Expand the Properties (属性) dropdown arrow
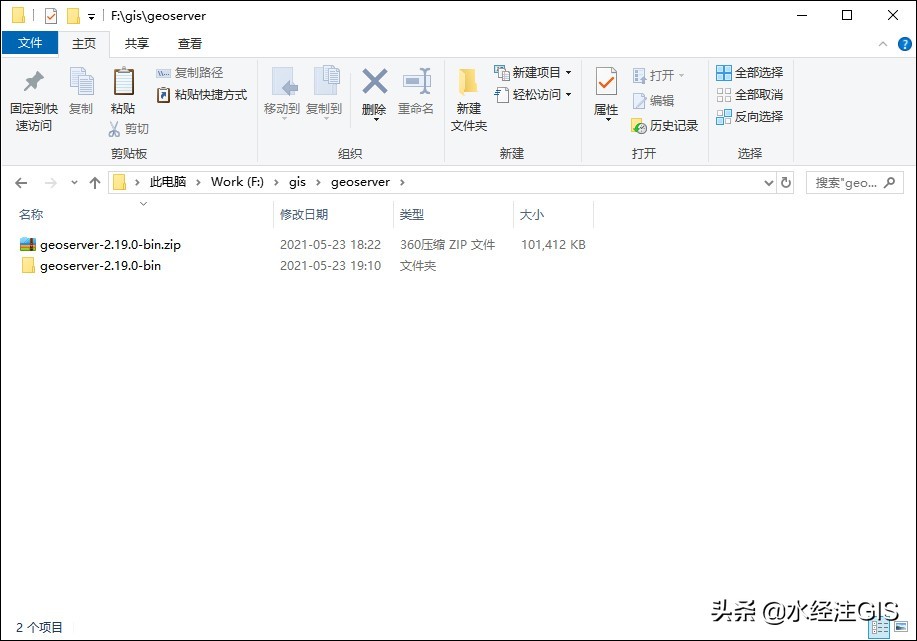 608,120
